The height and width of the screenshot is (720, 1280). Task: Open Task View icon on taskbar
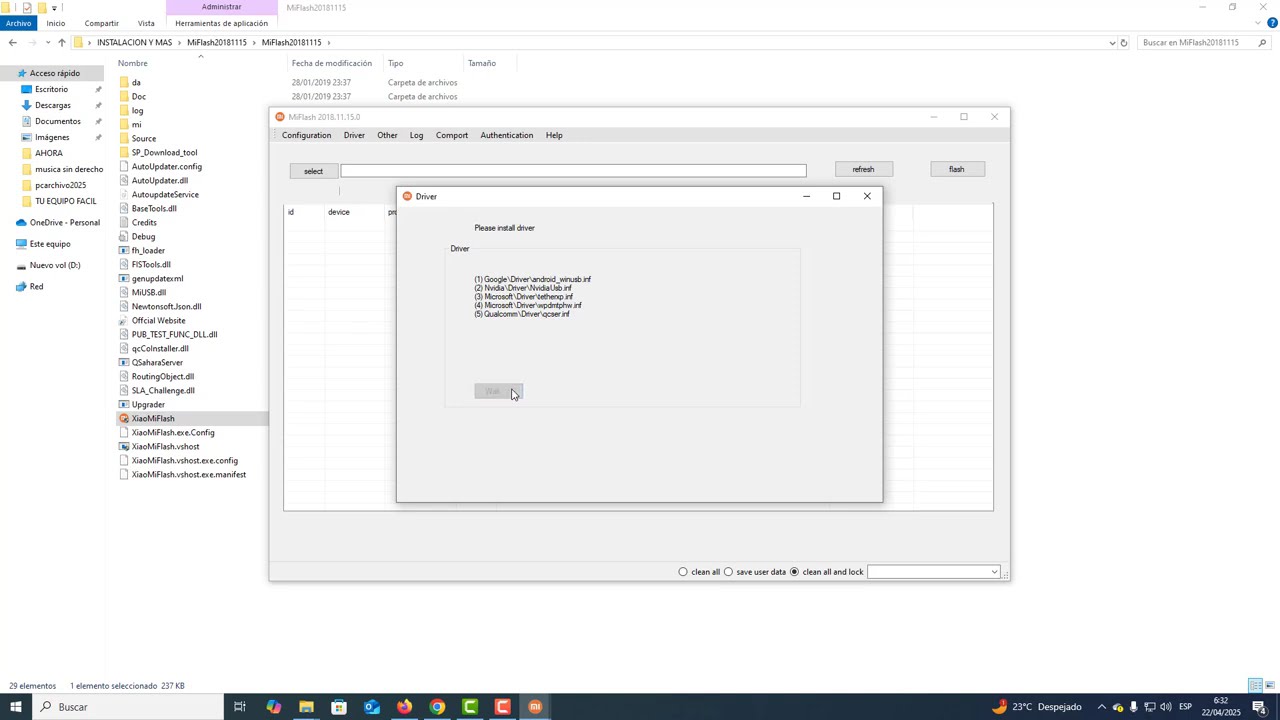tap(240, 707)
